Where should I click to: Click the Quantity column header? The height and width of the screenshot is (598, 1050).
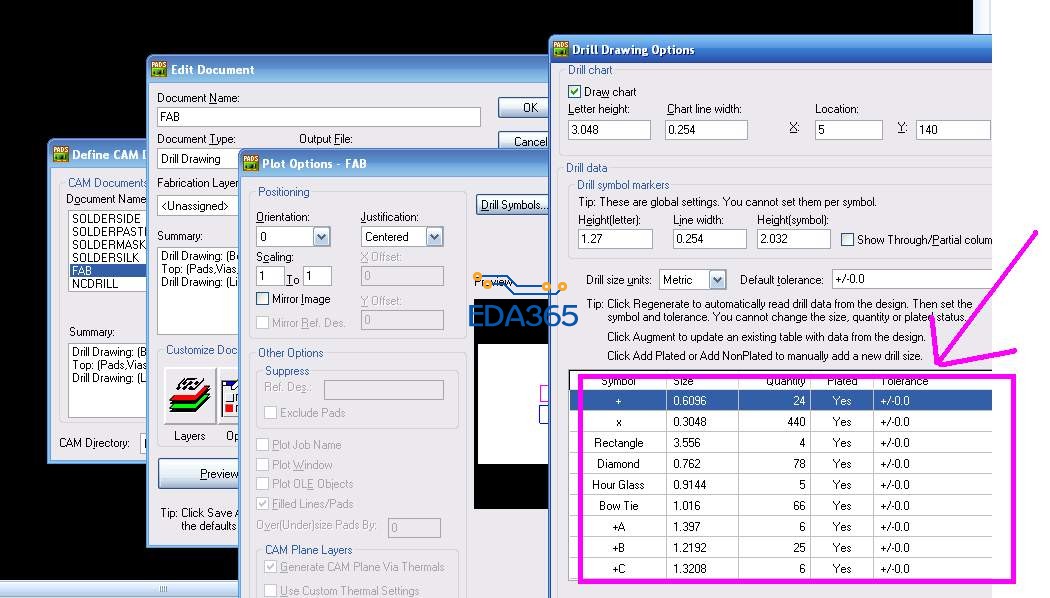click(774, 381)
